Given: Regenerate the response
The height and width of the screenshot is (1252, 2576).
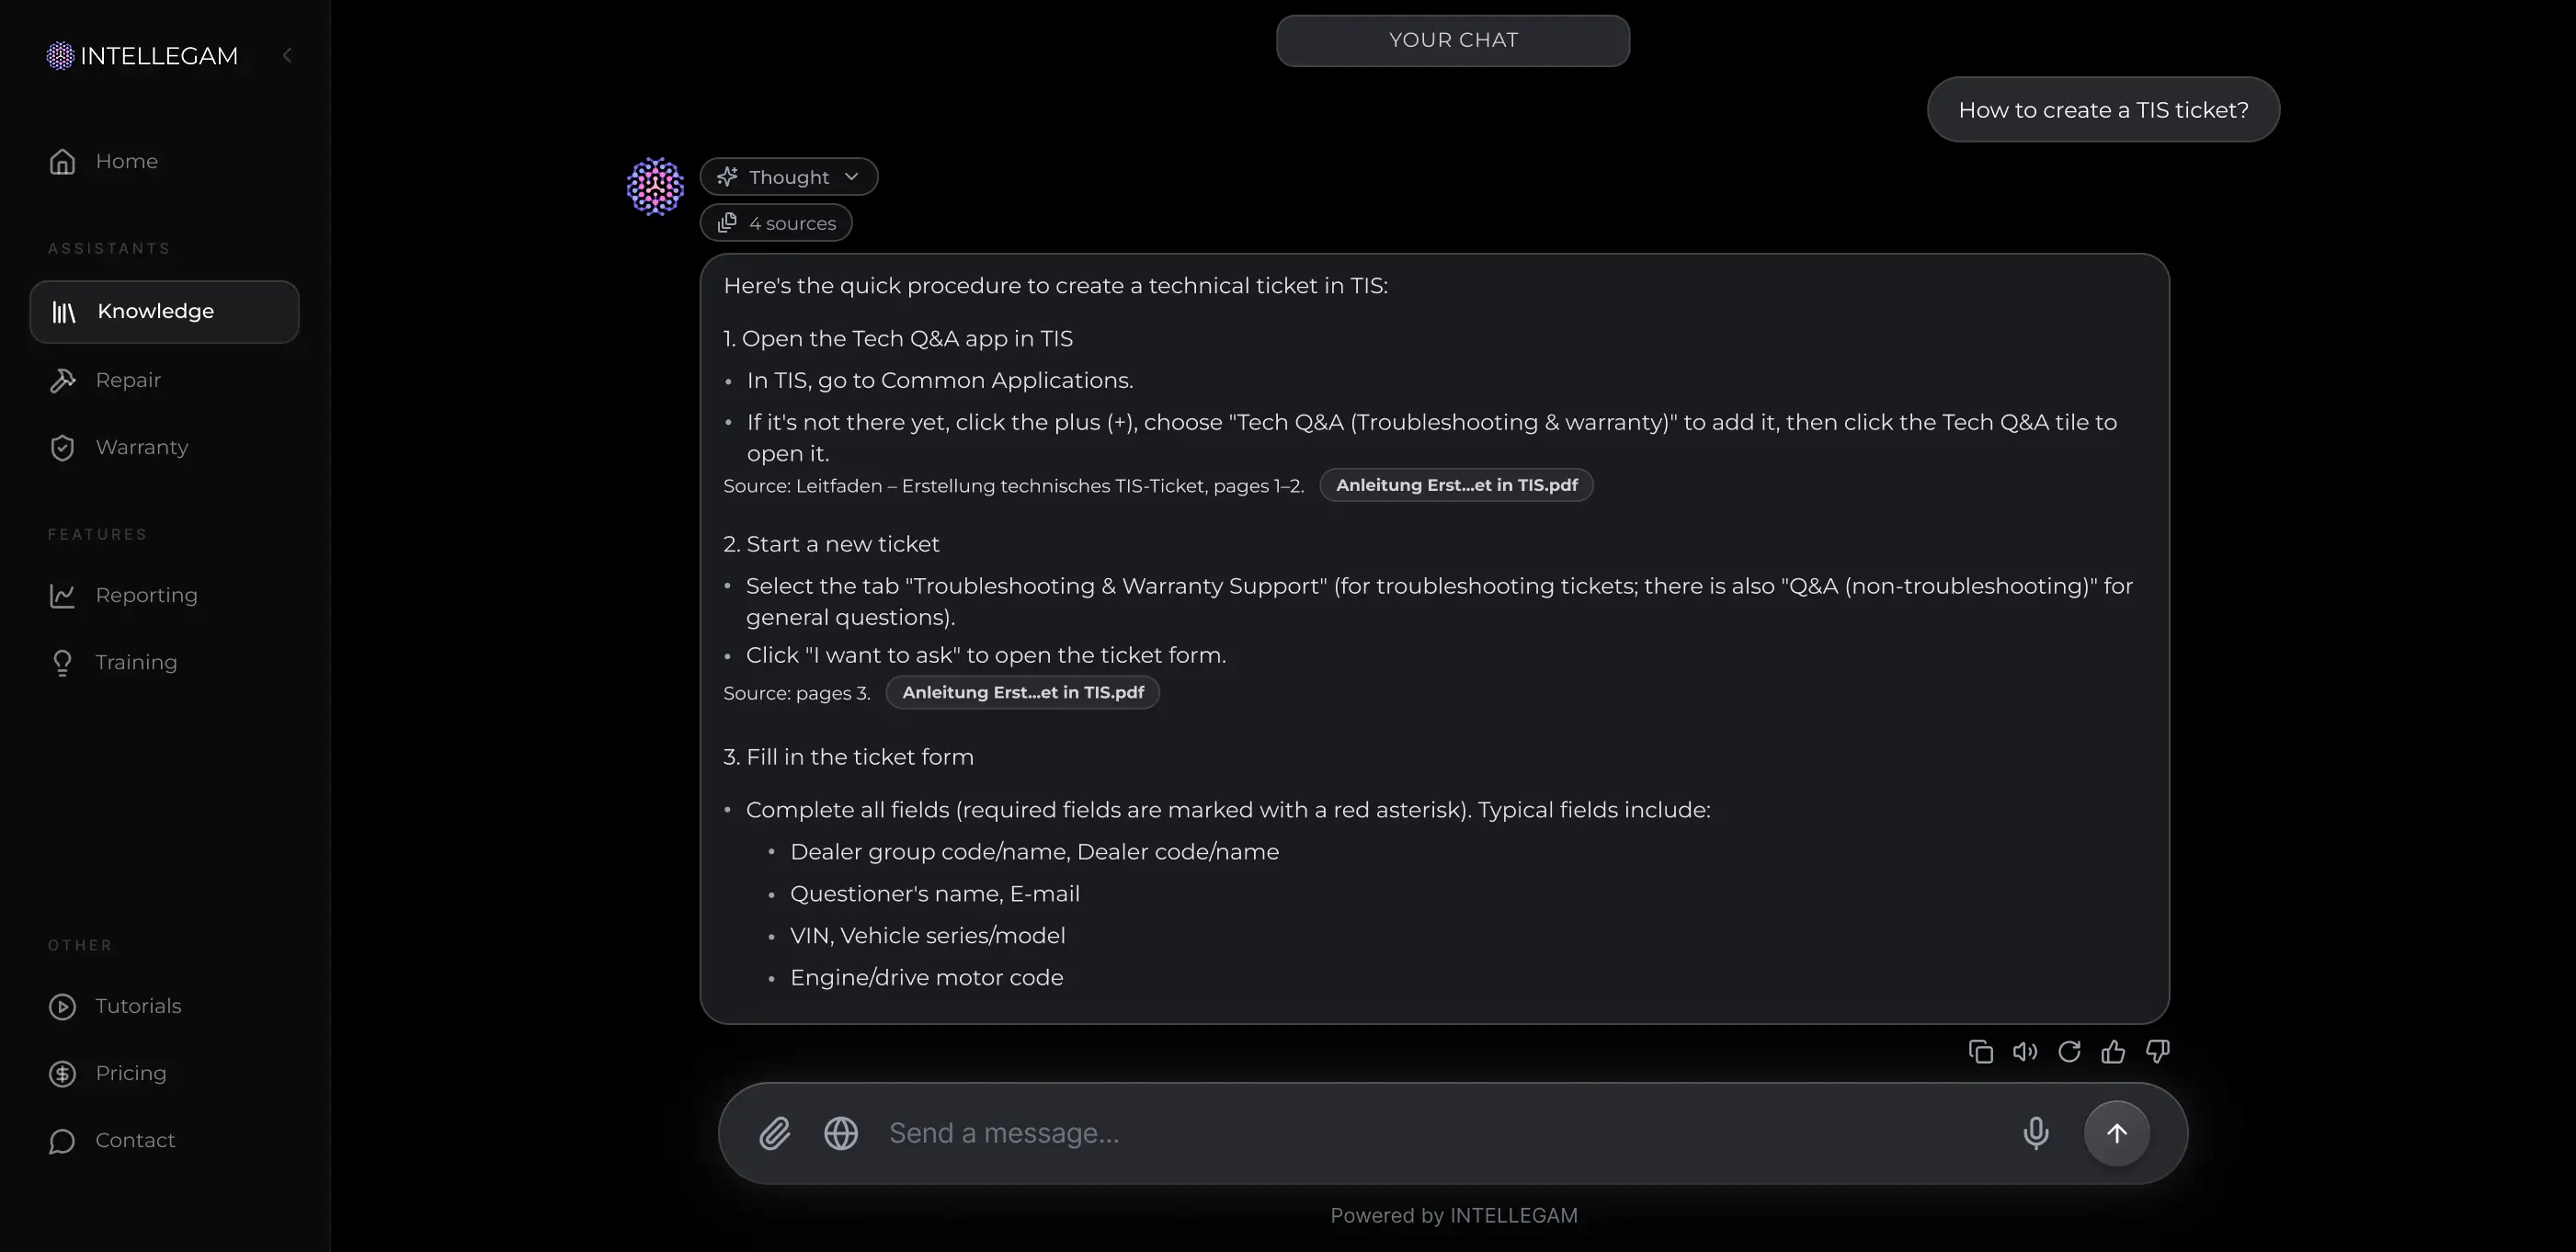Looking at the screenshot, I should 2069,1051.
